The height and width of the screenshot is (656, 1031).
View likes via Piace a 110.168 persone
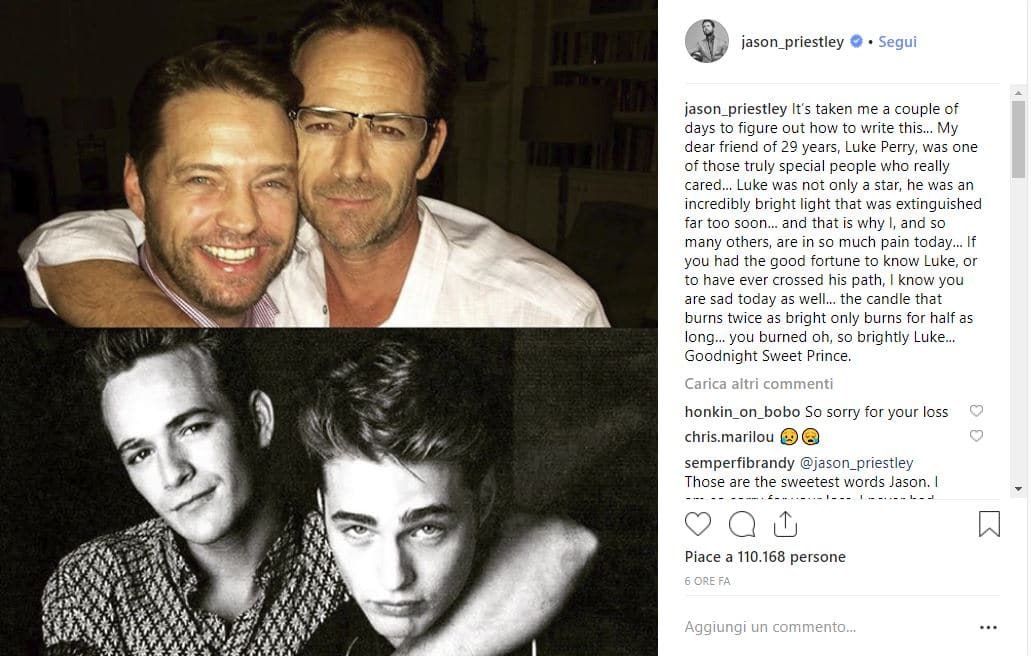pyautogui.click(x=765, y=557)
